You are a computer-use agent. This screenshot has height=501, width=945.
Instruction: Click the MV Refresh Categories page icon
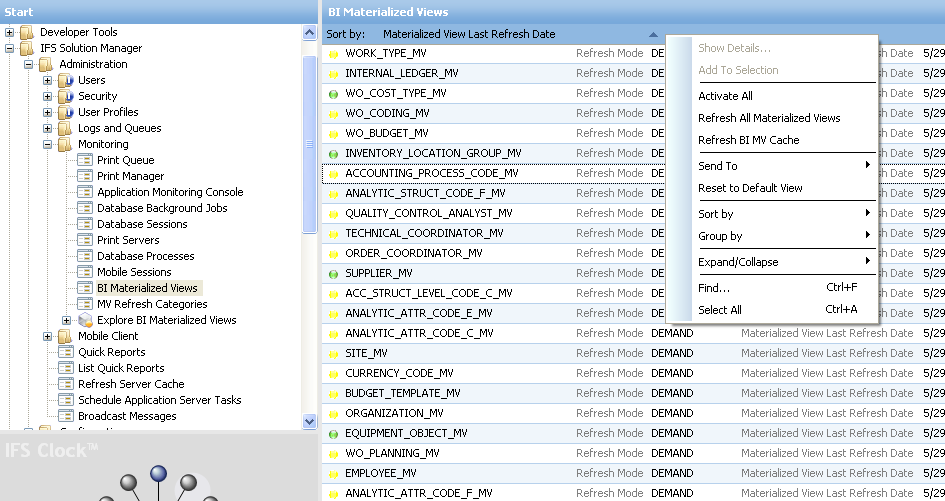85,304
